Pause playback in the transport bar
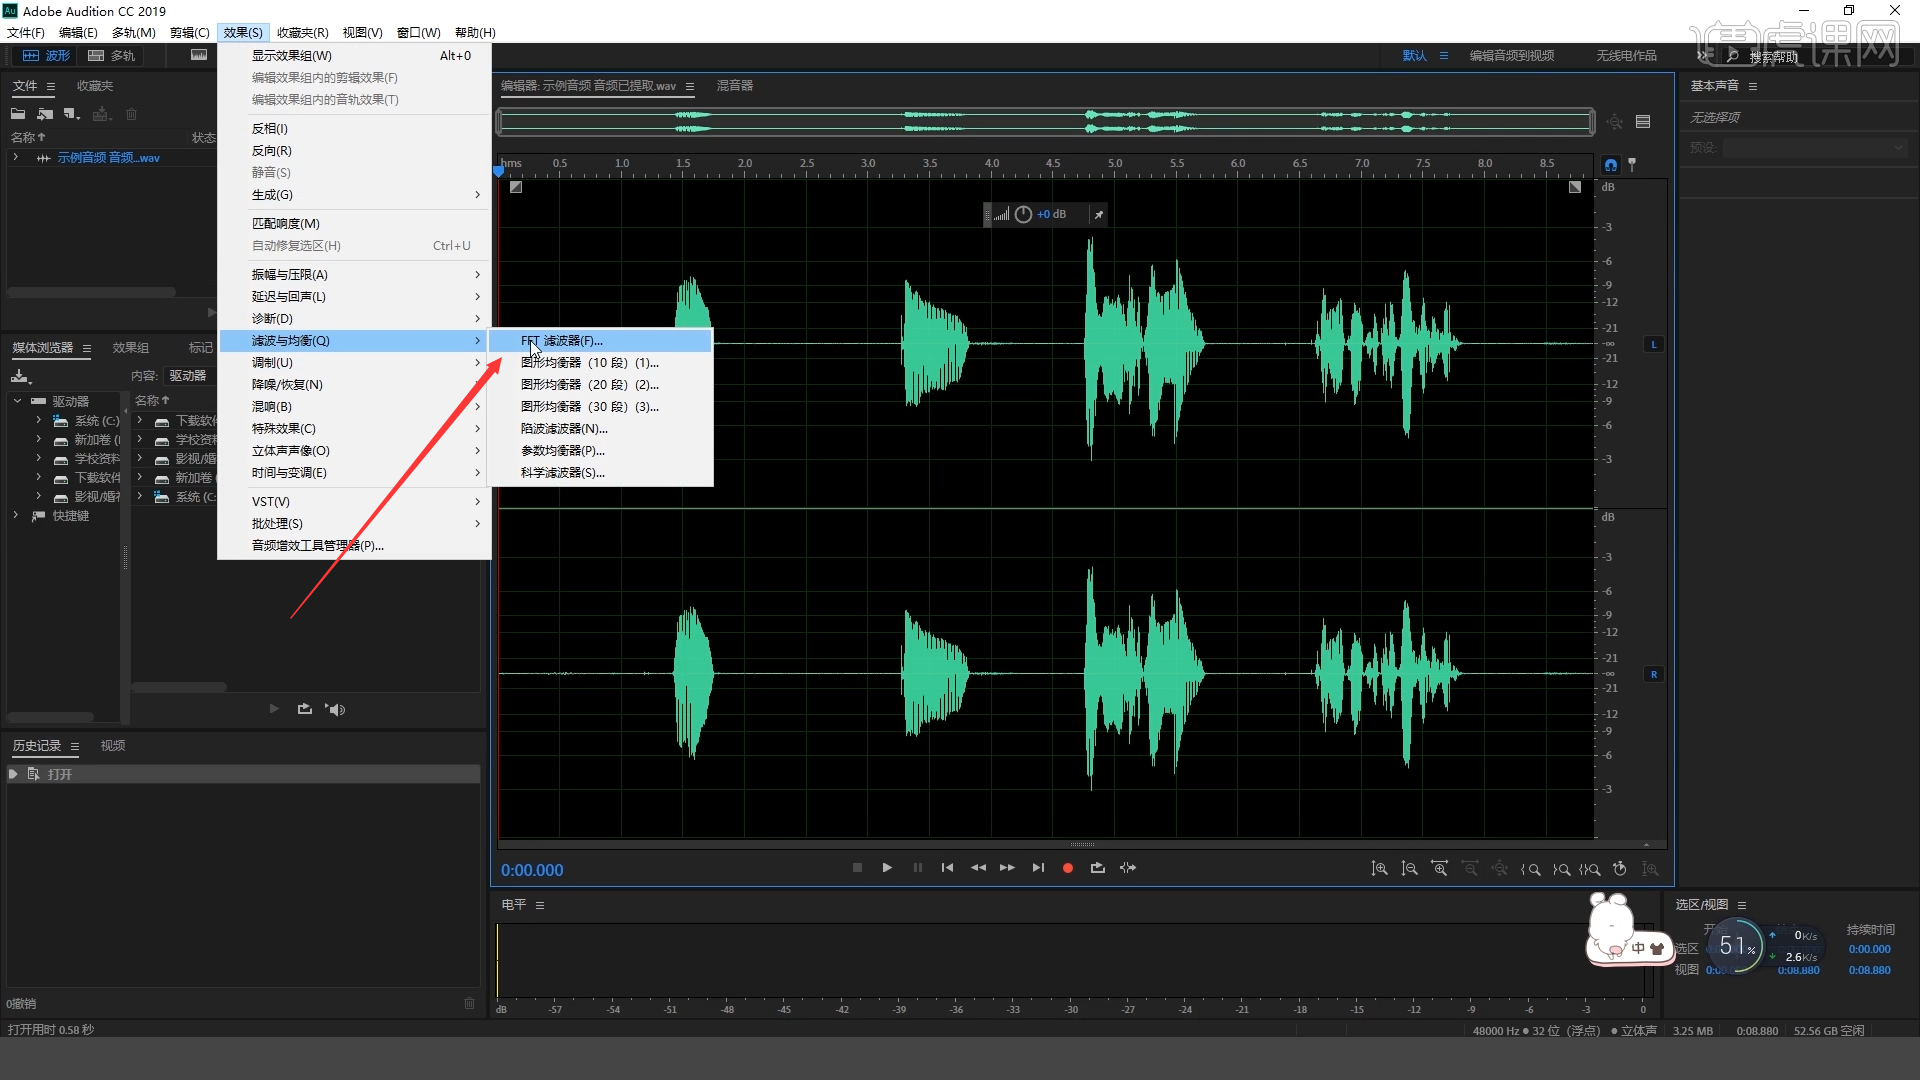 (x=917, y=868)
